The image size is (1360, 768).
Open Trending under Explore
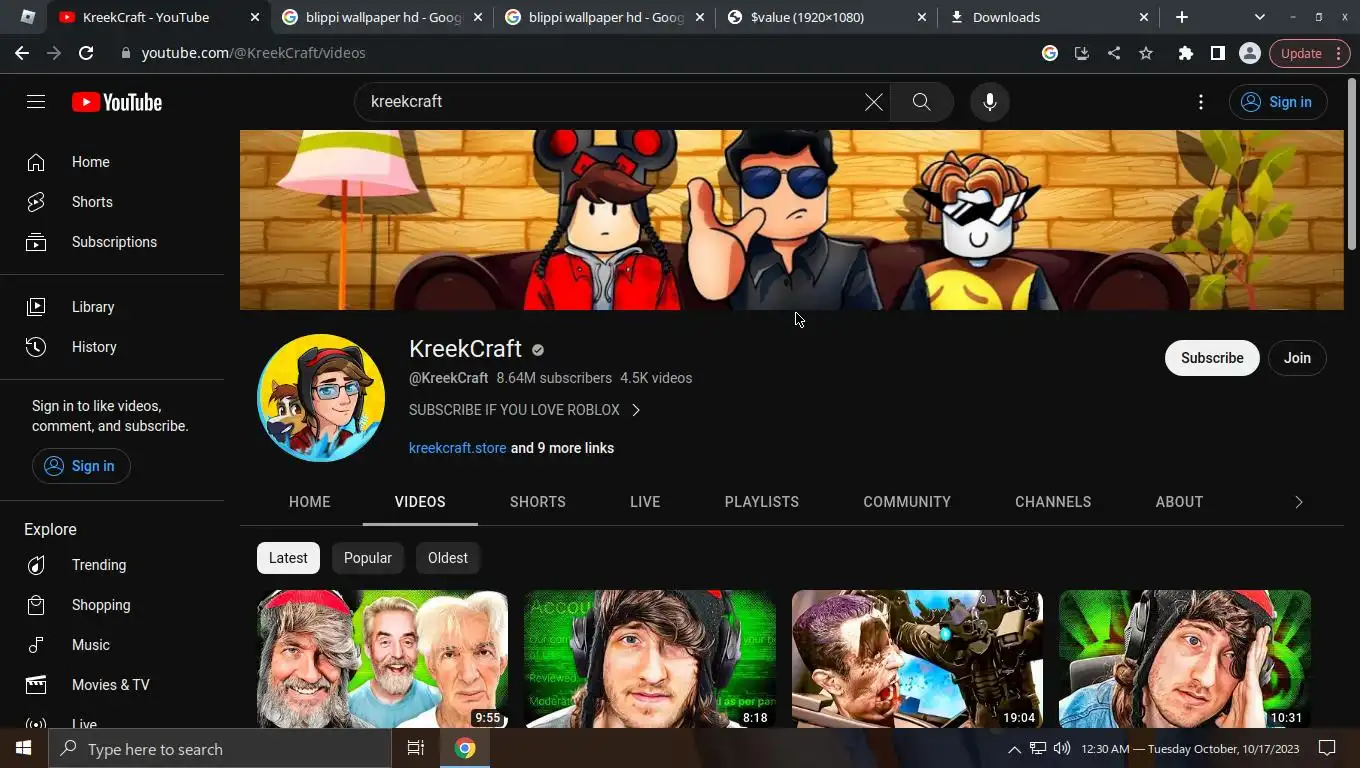pos(112,565)
